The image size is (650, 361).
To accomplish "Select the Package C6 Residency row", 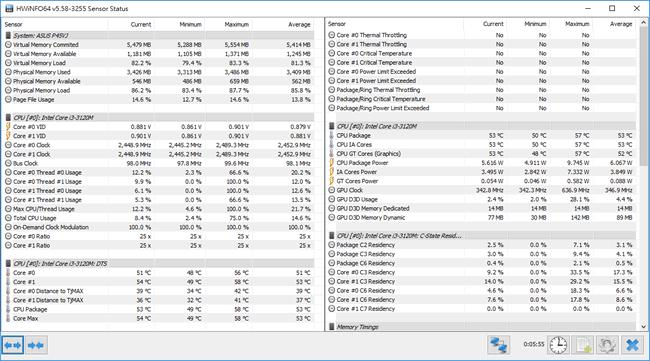I will (x=482, y=263).
